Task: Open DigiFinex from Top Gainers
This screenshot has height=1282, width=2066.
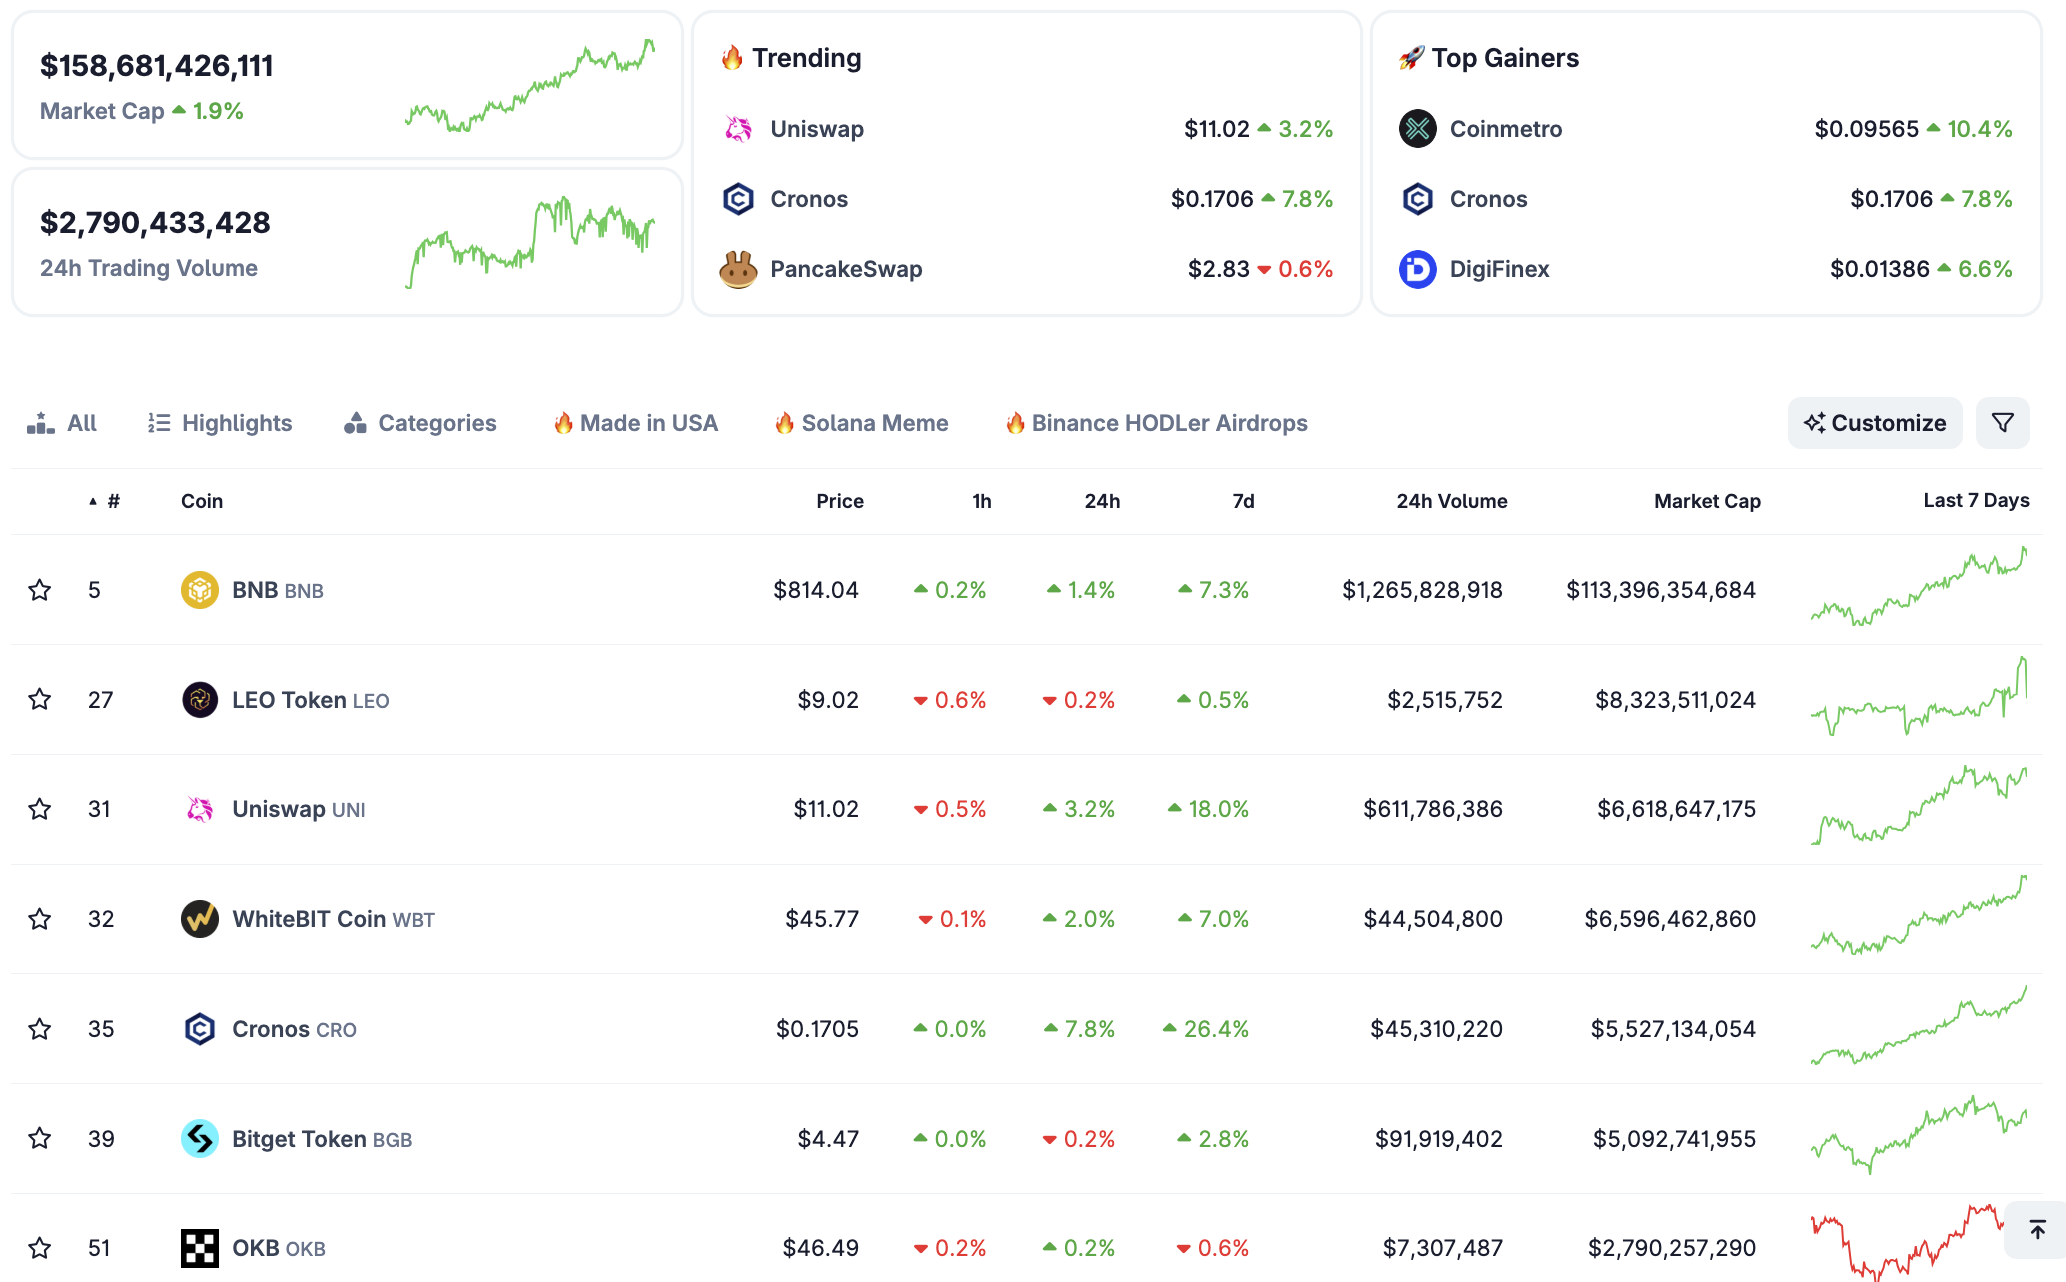Action: pos(1500,269)
